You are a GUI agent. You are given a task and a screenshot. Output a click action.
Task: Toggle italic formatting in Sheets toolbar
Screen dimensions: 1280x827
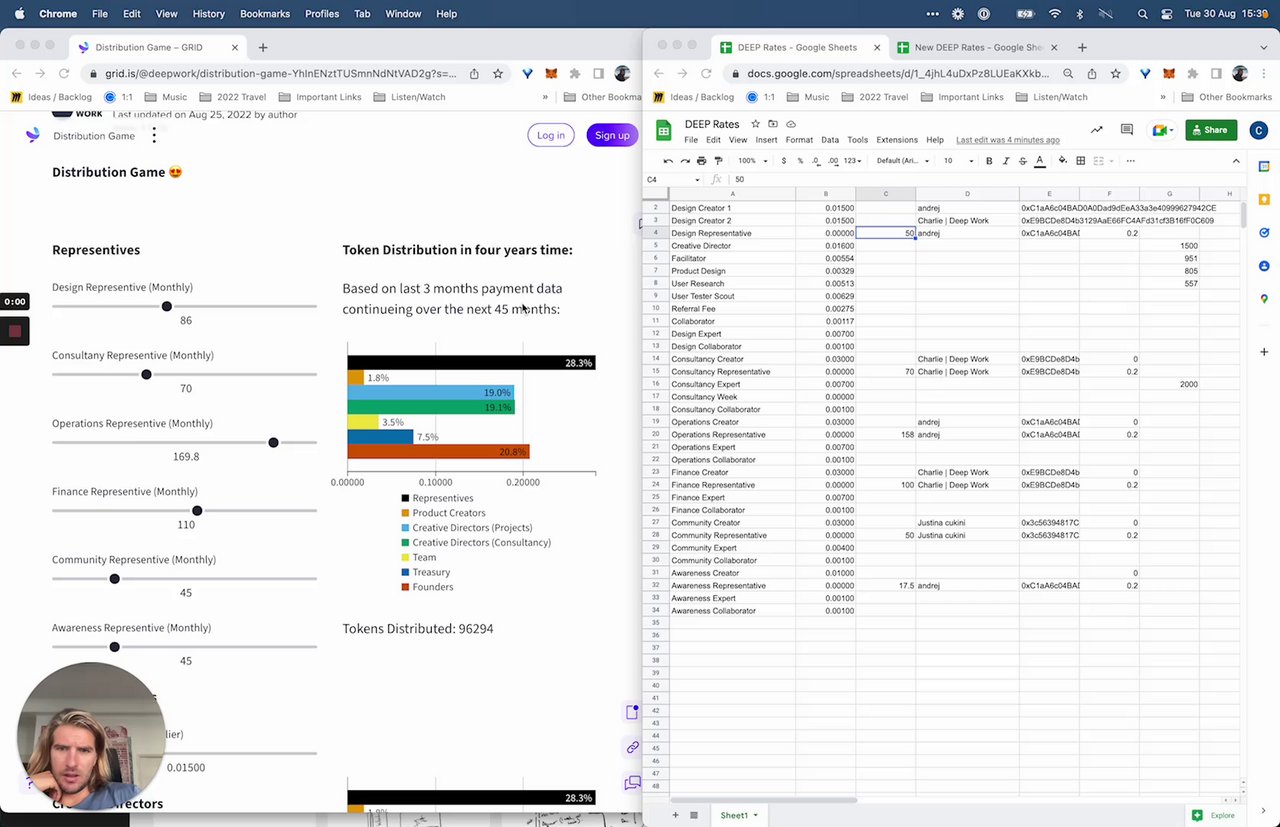(x=1006, y=161)
